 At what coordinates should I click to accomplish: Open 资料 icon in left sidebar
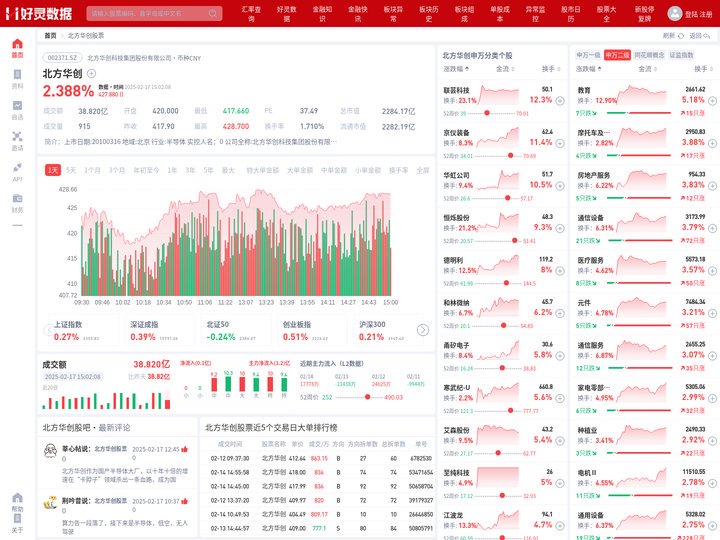click(x=17, y=74)
